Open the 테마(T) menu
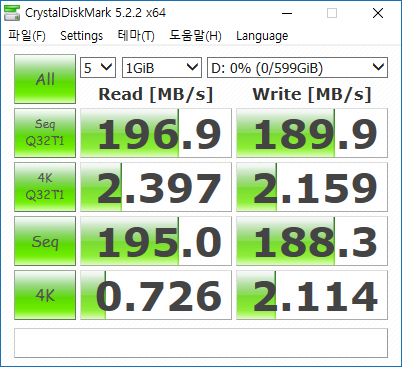Screen dimensions: 402x367 point(136,36)
